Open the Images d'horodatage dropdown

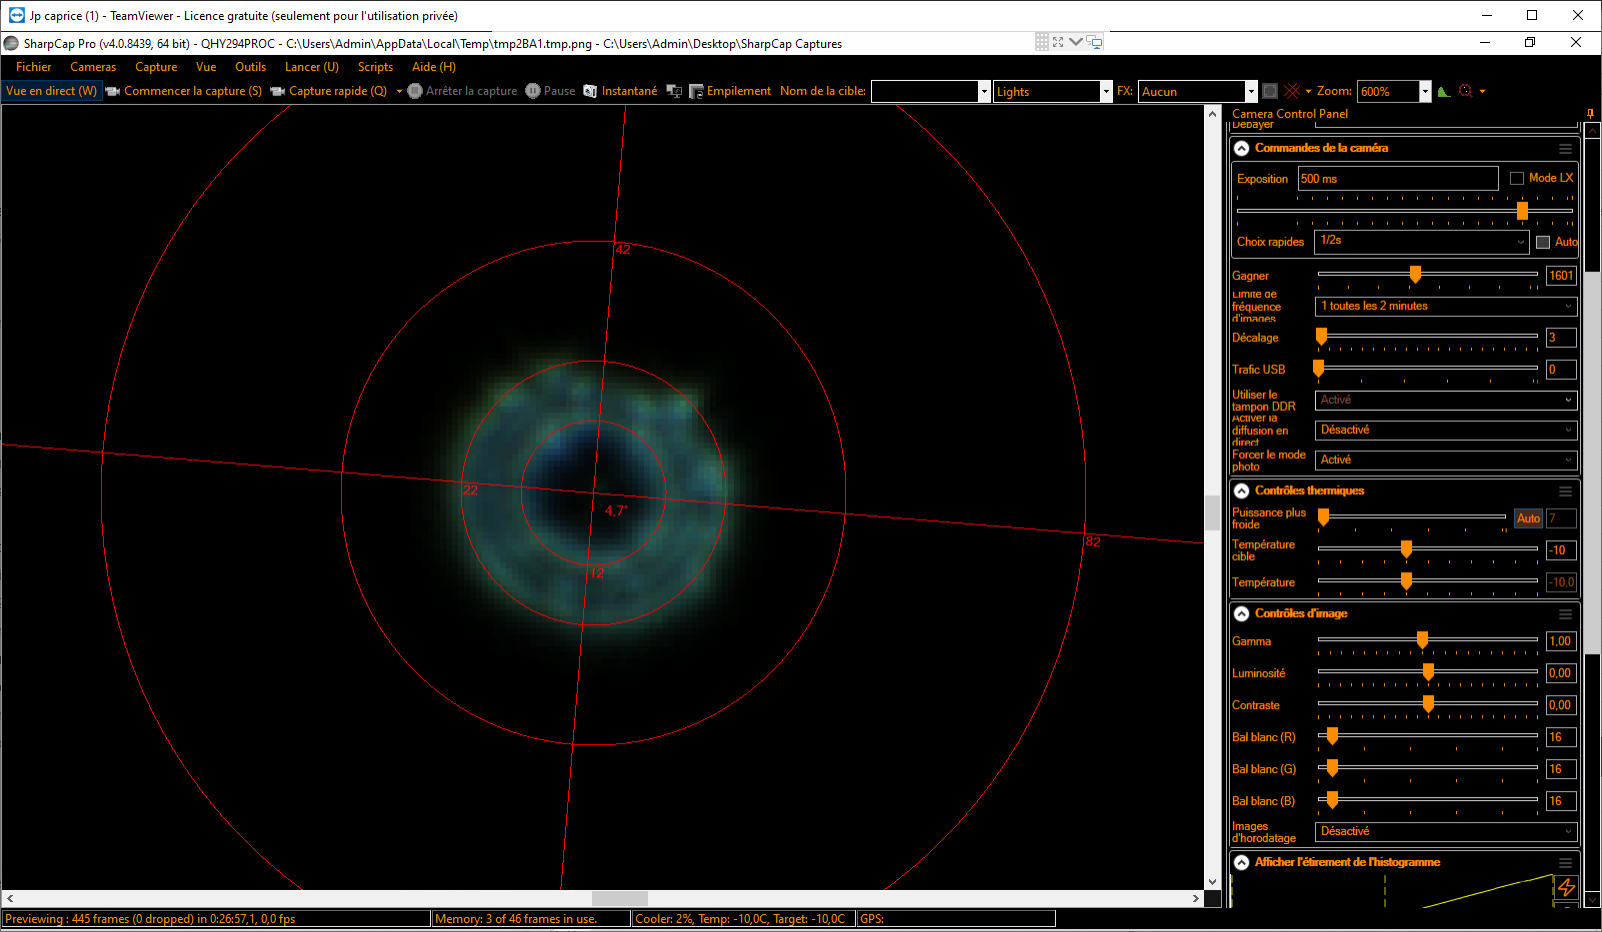tap(1446, 831)
